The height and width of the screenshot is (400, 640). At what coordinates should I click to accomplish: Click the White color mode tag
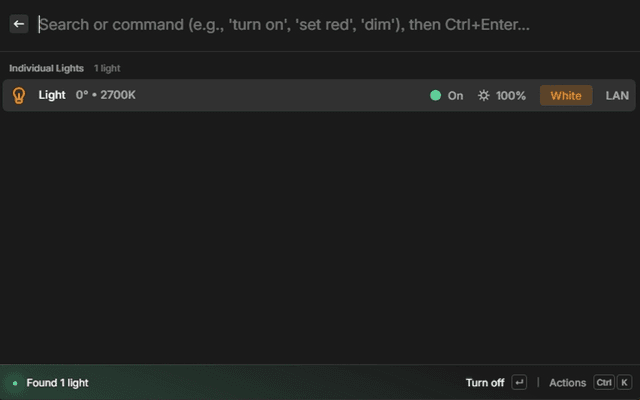(566, 96)
